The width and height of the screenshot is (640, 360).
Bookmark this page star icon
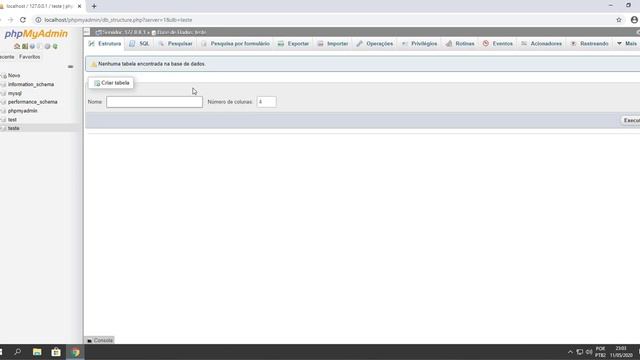619,20
